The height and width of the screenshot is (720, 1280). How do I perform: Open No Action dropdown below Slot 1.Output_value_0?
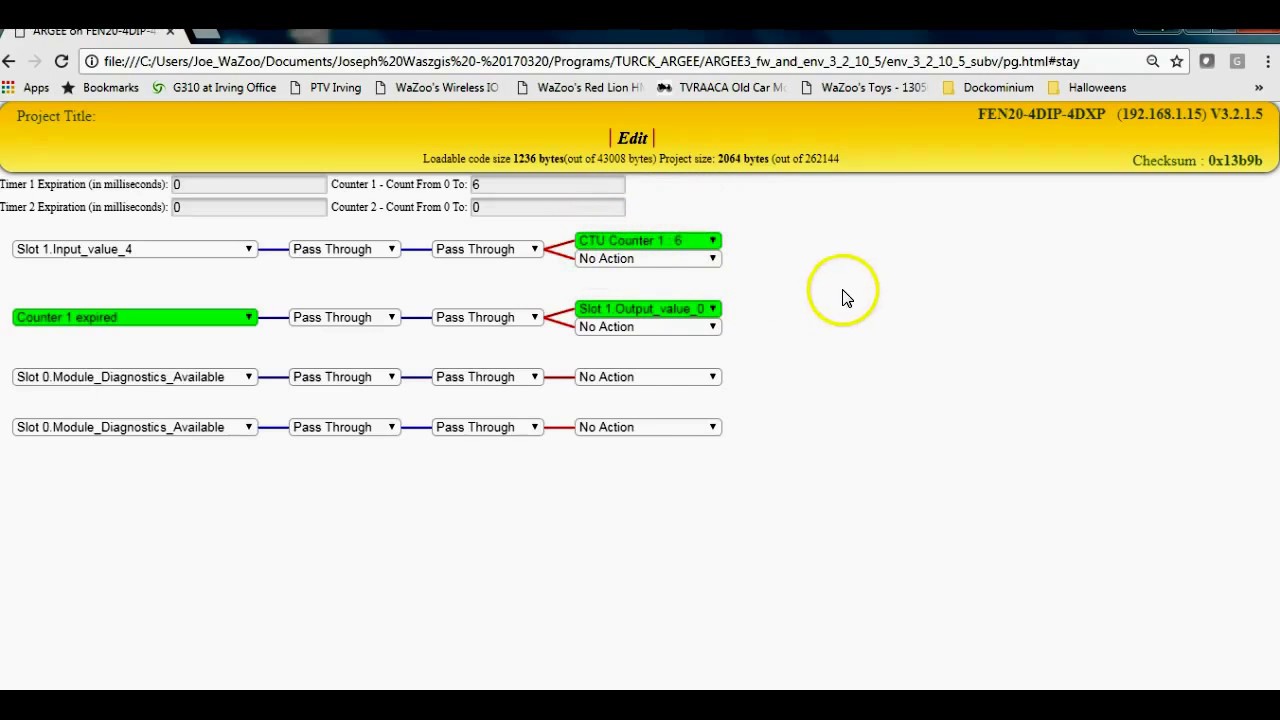648,327
